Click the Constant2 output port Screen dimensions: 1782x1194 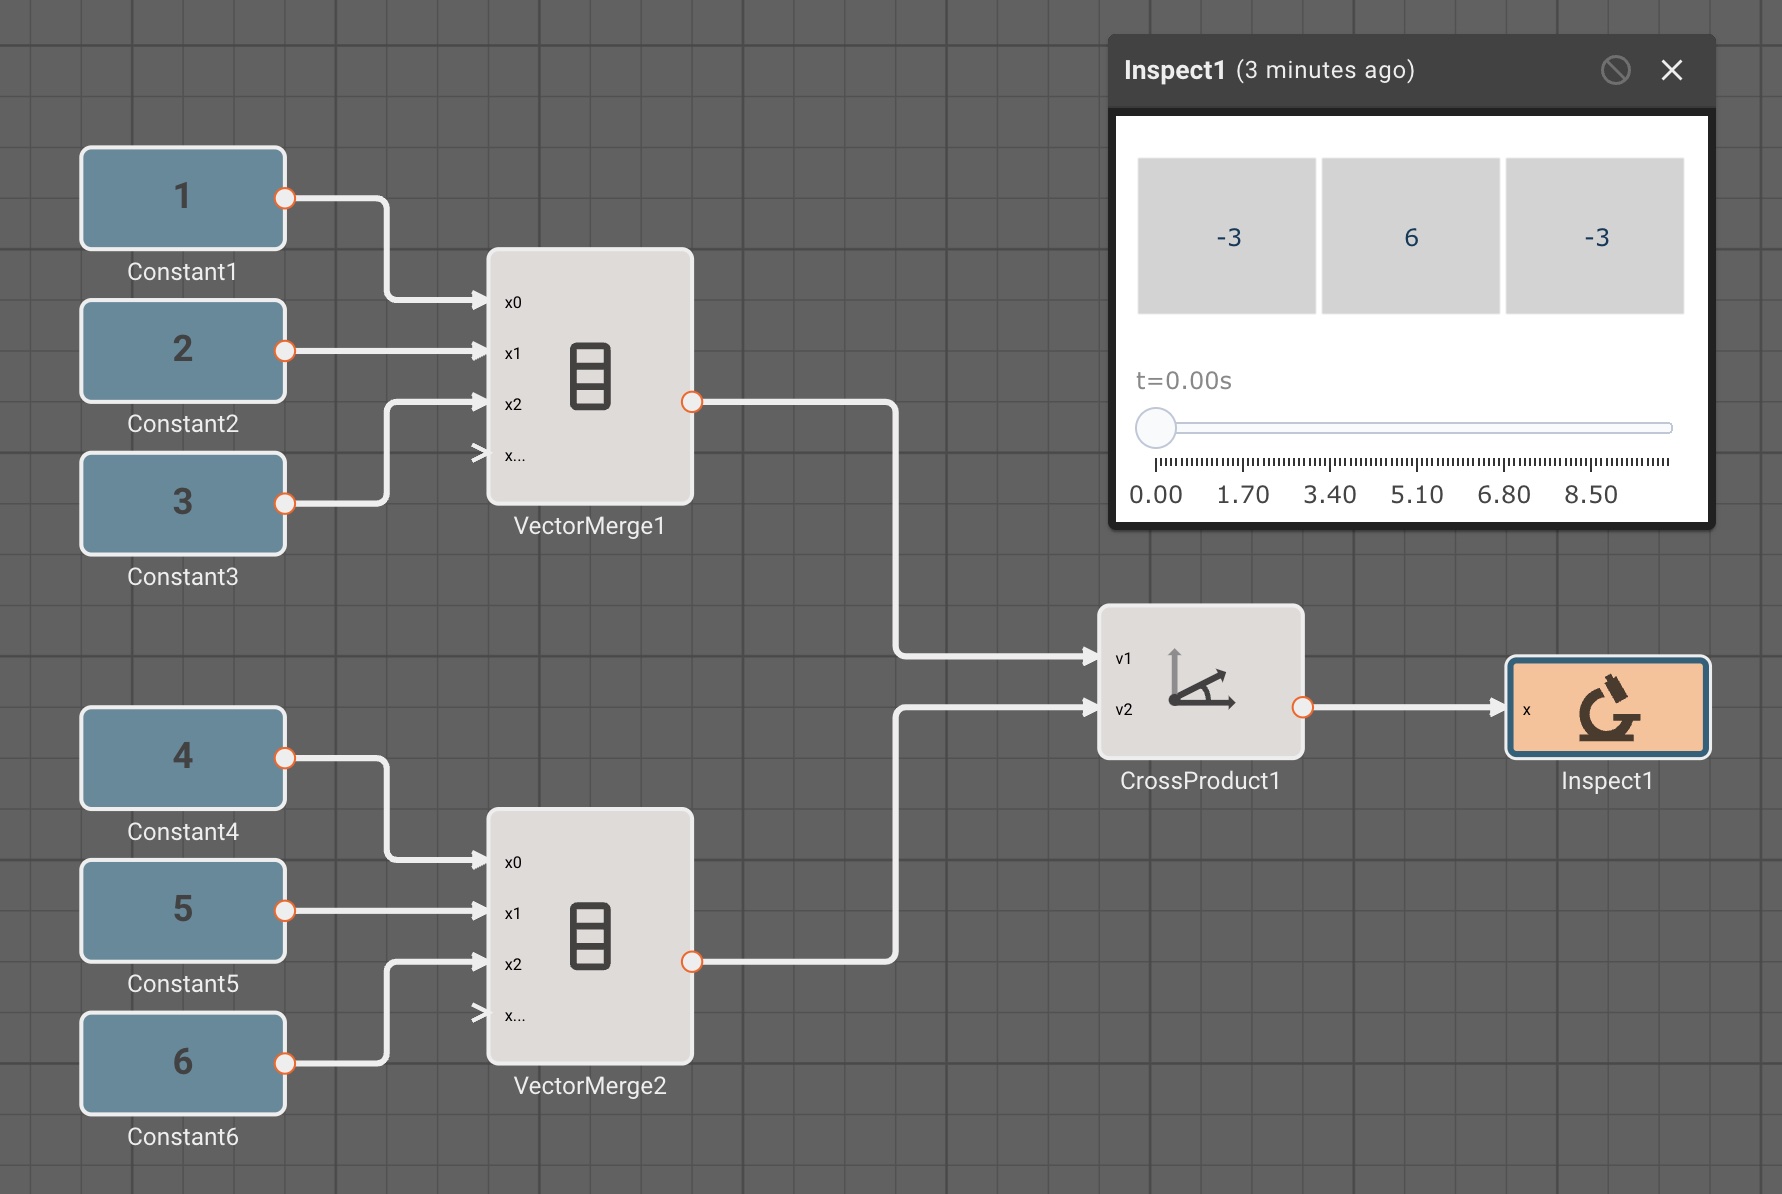click(x=285, y=351)
